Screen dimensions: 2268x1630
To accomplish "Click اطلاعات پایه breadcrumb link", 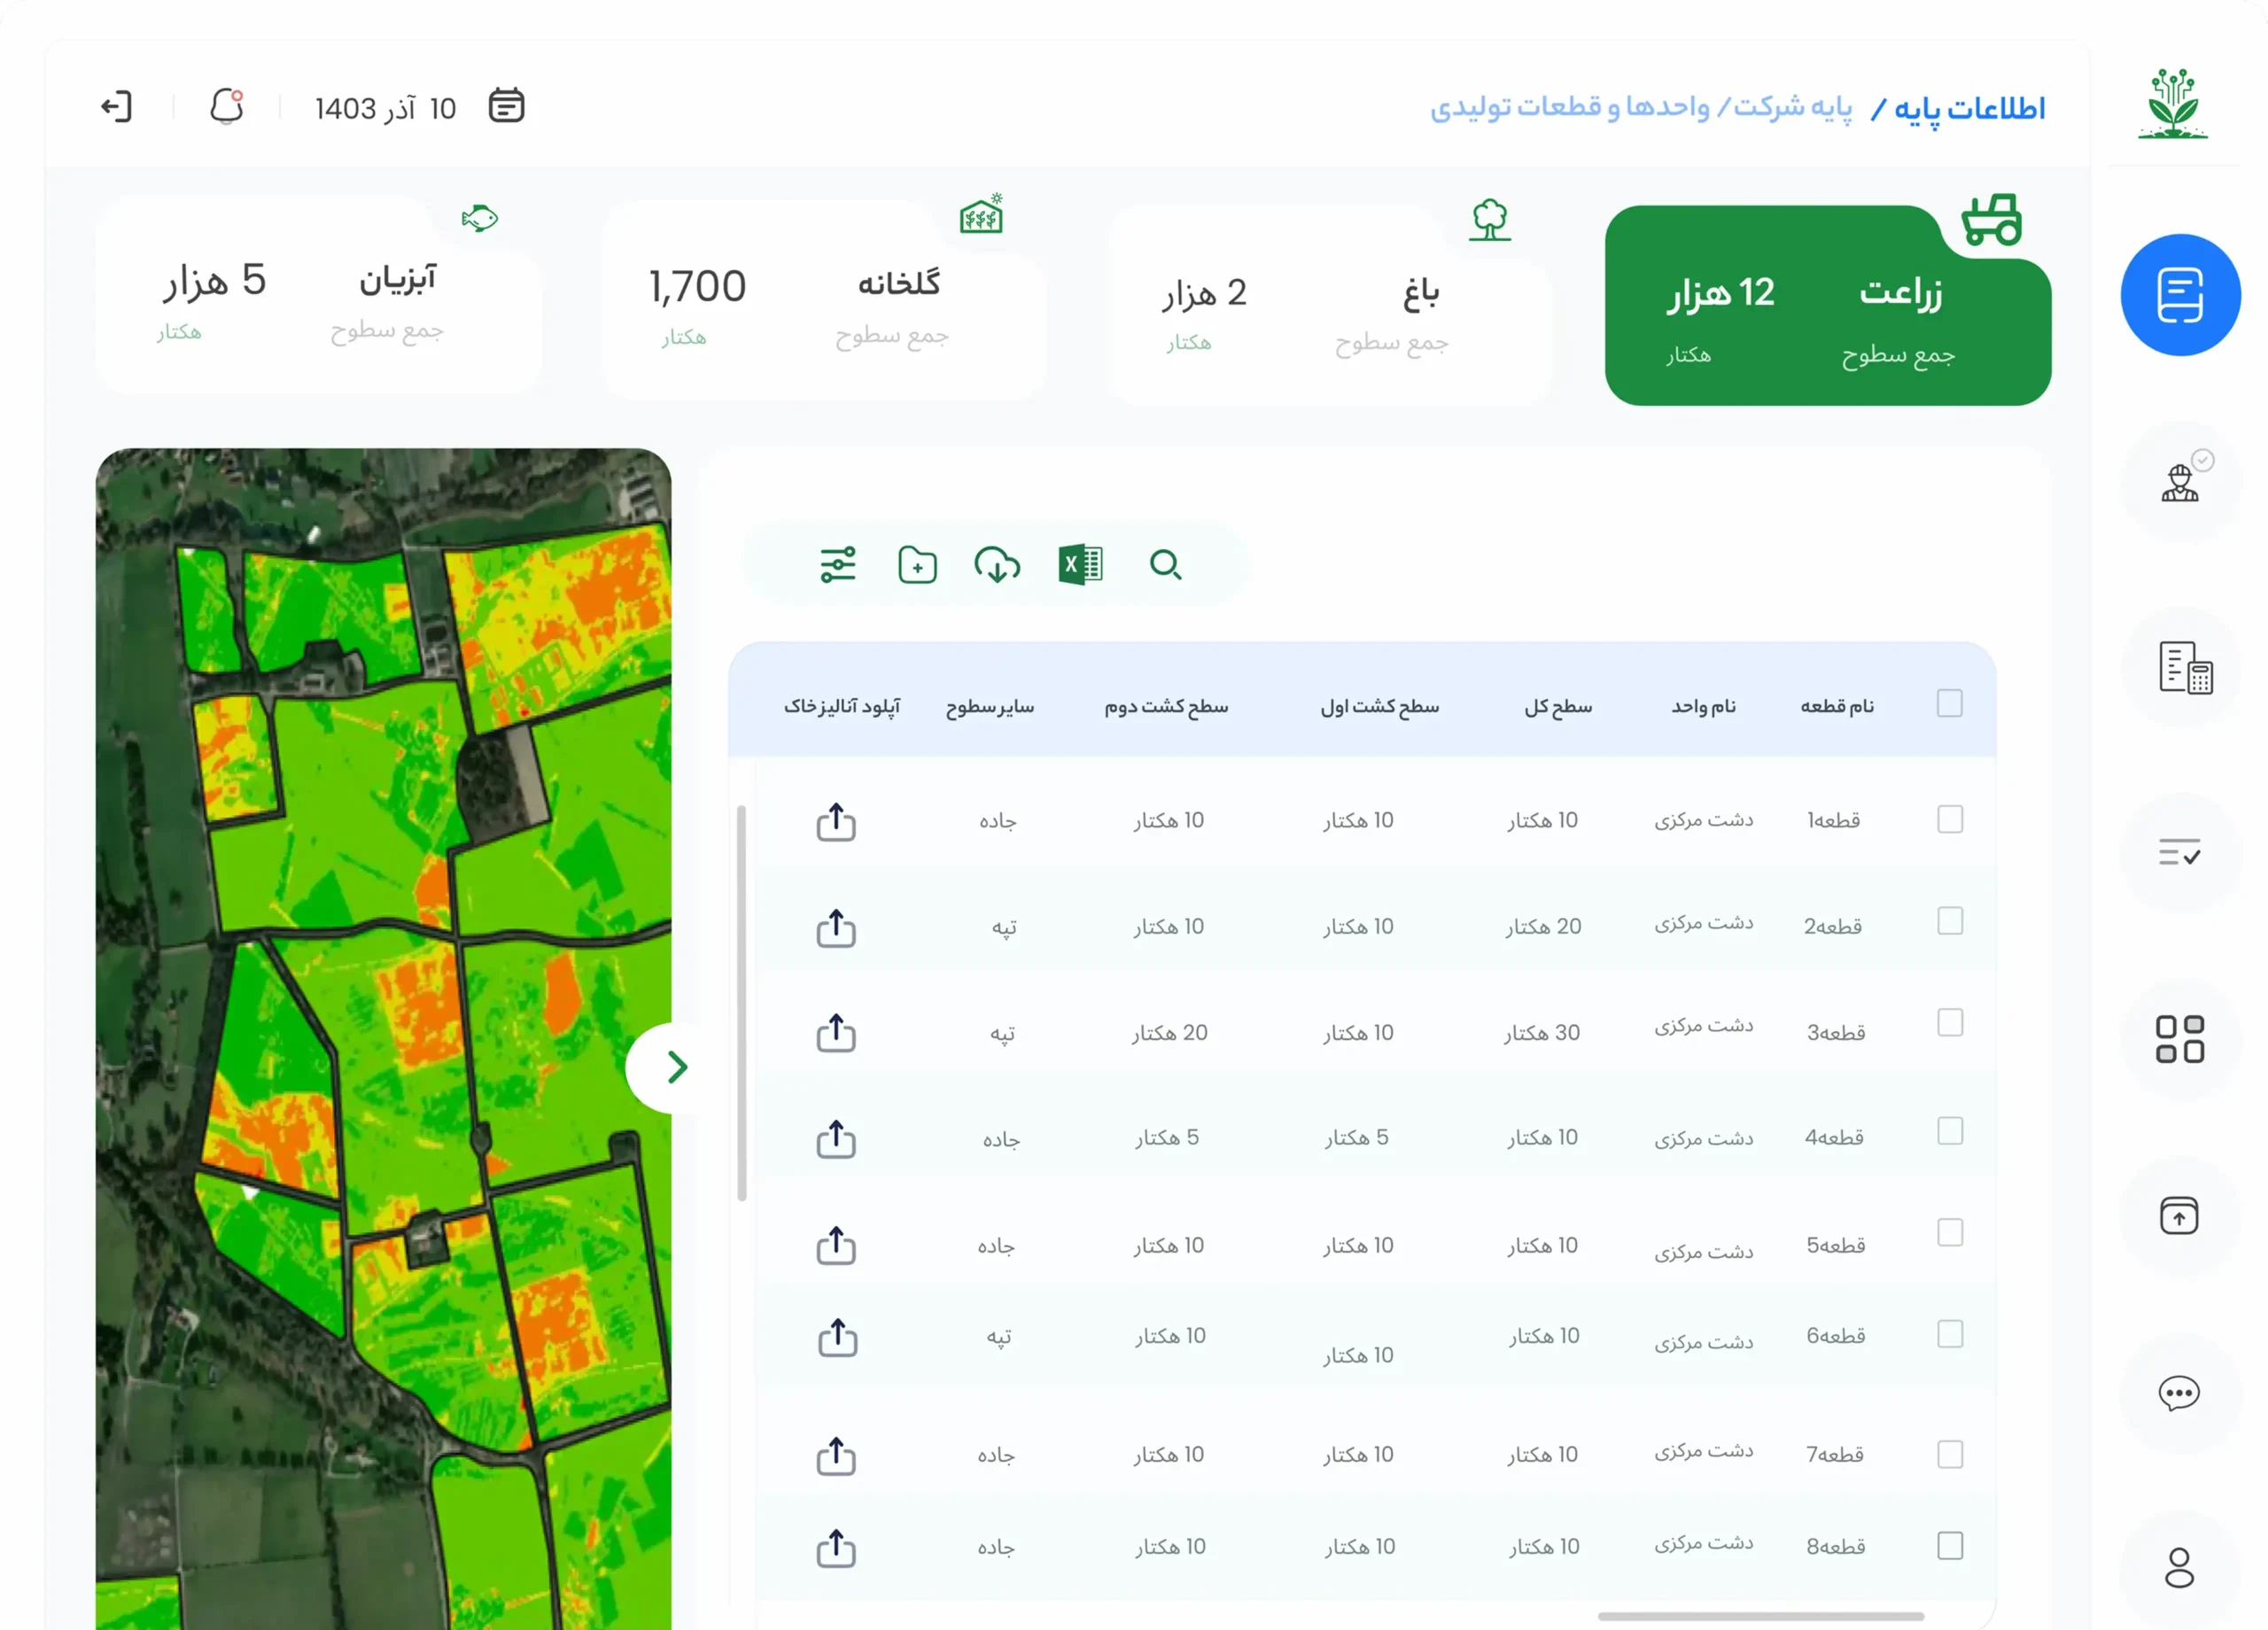I will pyautogui.click(x=1970, y=107).
